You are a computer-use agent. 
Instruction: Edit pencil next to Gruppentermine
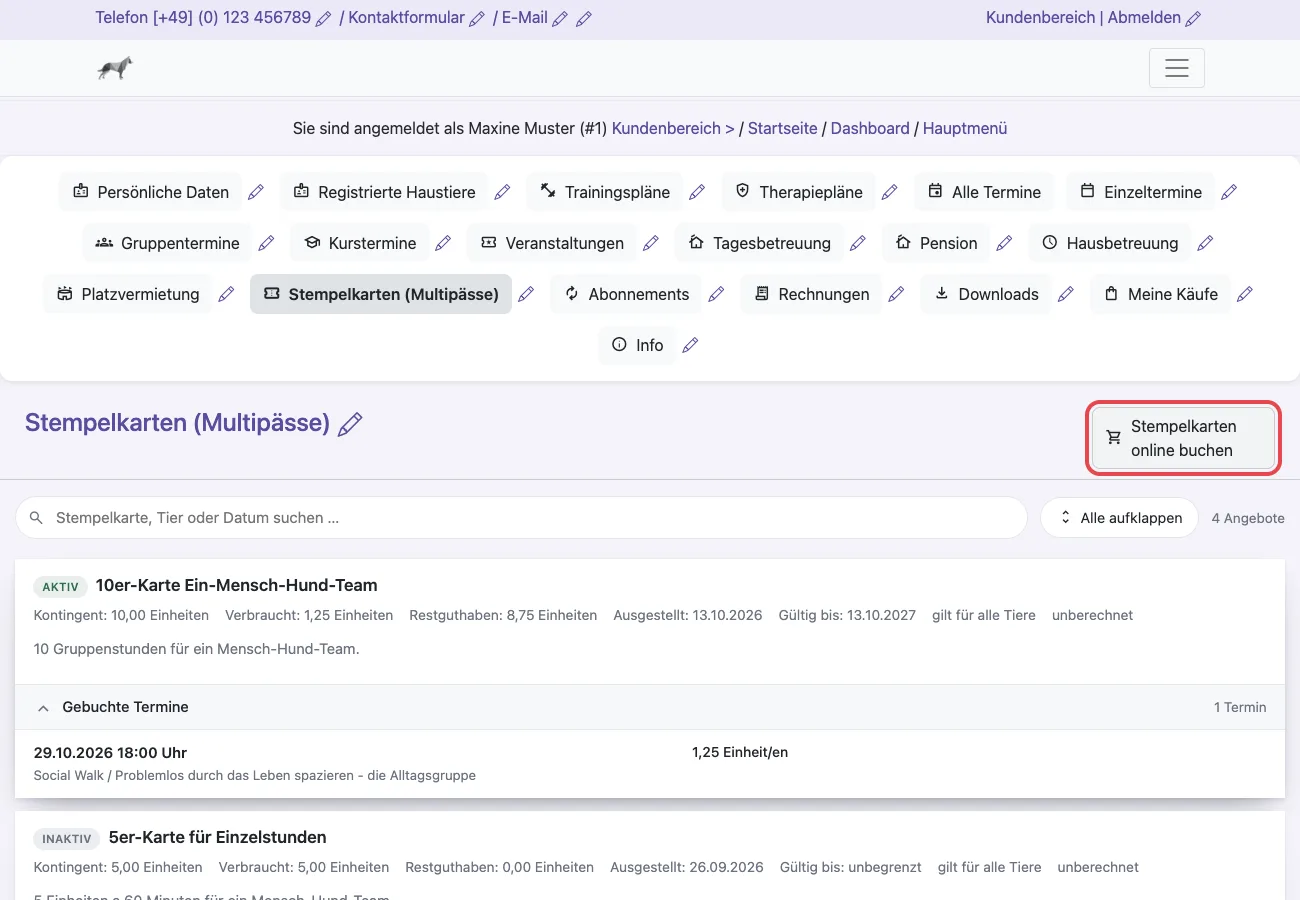[x=266, y=243]
